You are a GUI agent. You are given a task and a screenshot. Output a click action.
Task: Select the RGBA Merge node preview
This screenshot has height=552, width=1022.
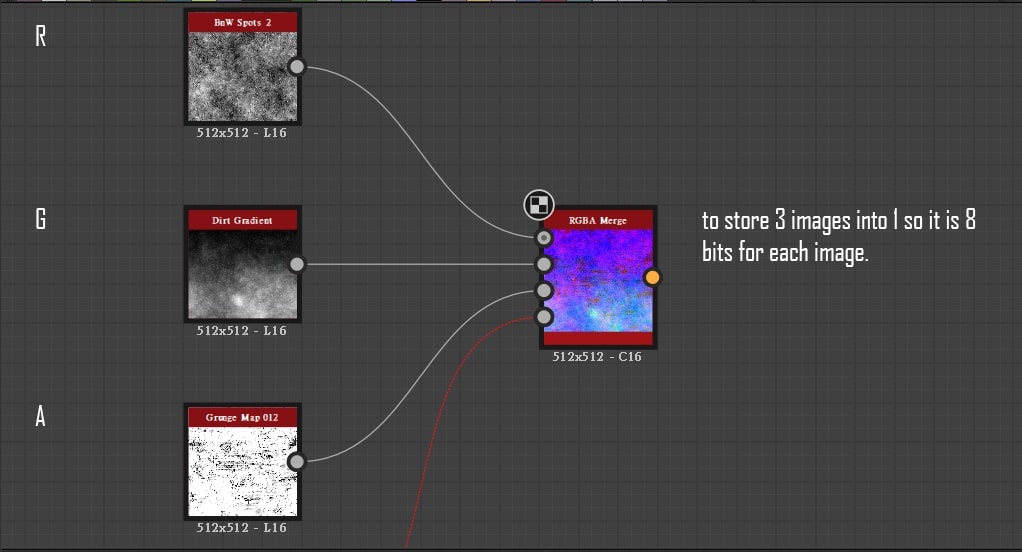pos(598,280)
